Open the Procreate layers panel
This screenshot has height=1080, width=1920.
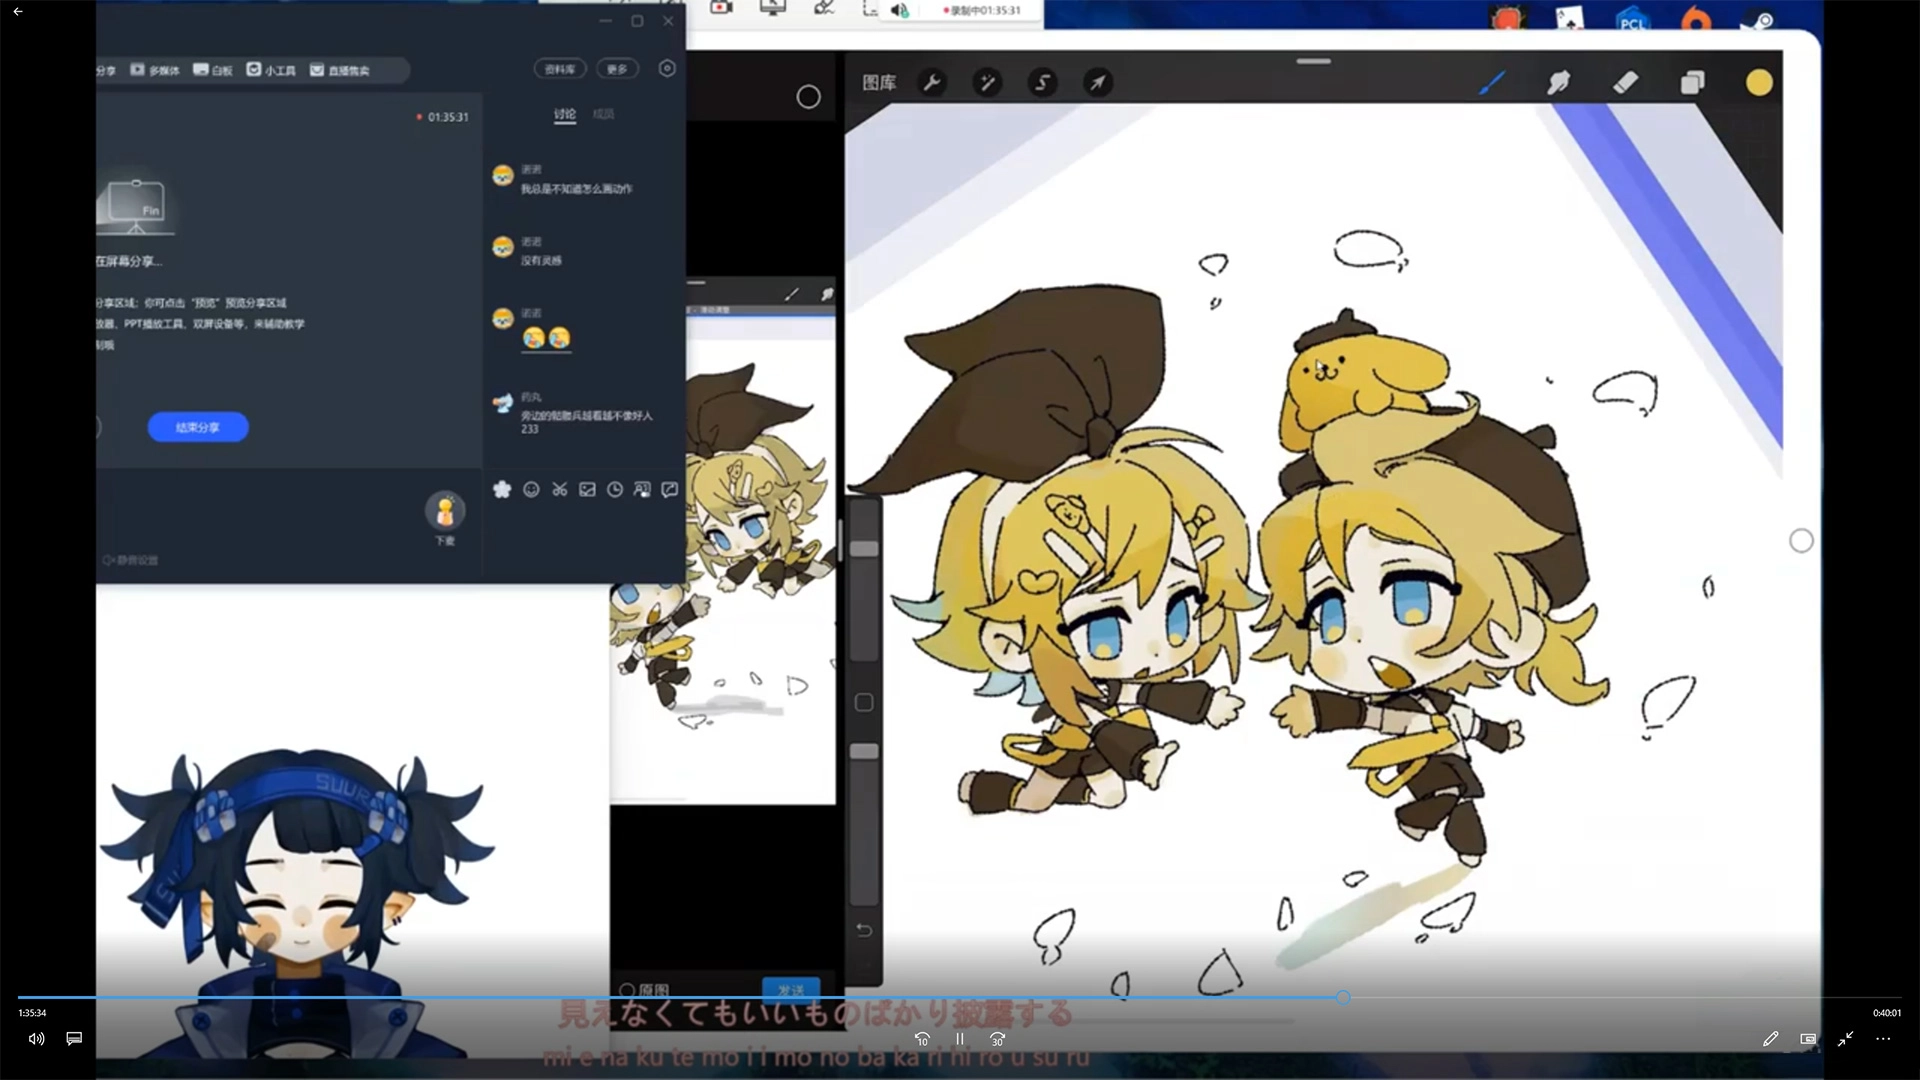click(x=1692, y=83)
